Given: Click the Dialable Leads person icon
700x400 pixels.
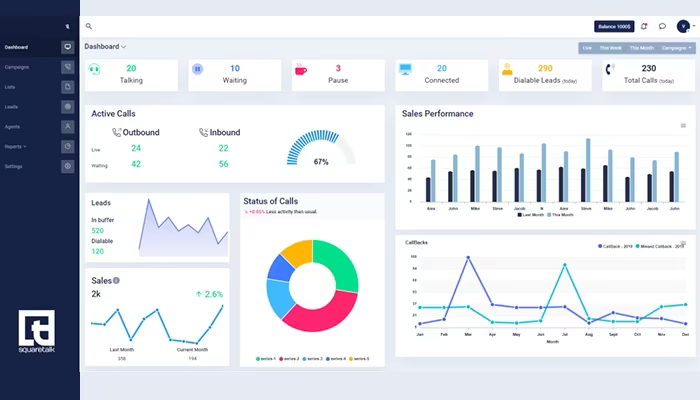Looking at the screenshot, I should (x=507, y=69).
